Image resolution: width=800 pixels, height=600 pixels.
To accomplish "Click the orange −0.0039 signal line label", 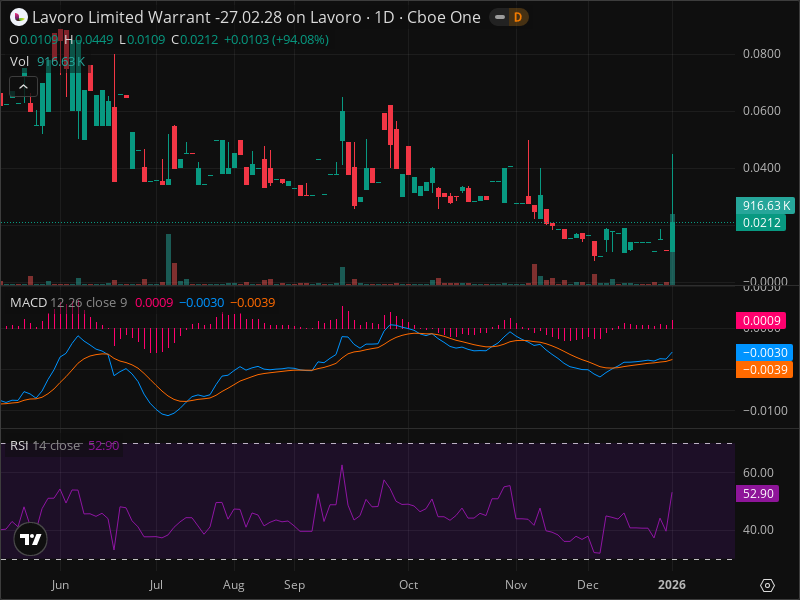I will point(764,369).
